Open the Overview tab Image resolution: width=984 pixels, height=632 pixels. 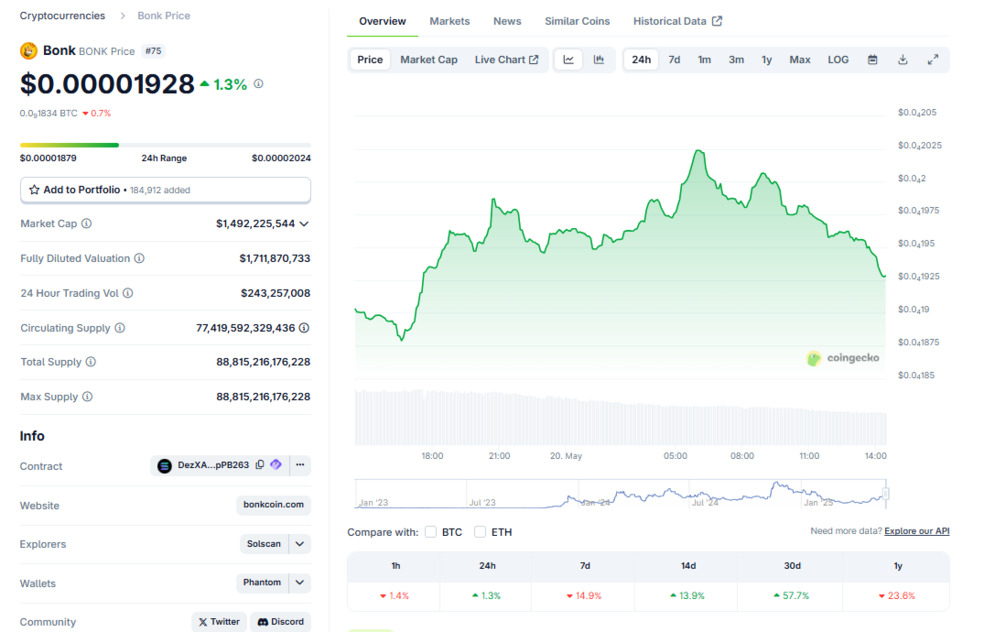[x=382, y=21]
